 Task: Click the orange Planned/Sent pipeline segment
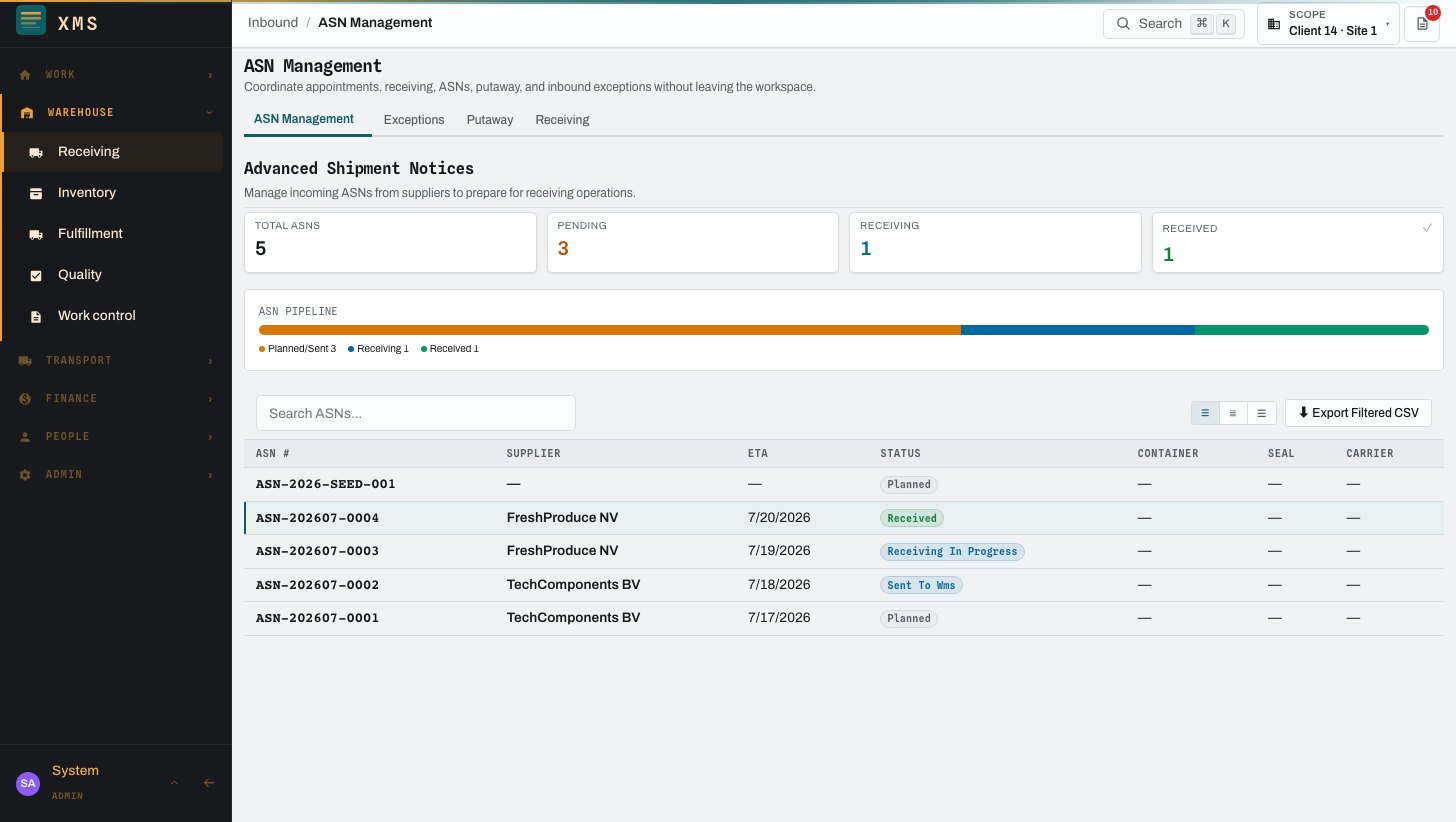tap(610, 330)
